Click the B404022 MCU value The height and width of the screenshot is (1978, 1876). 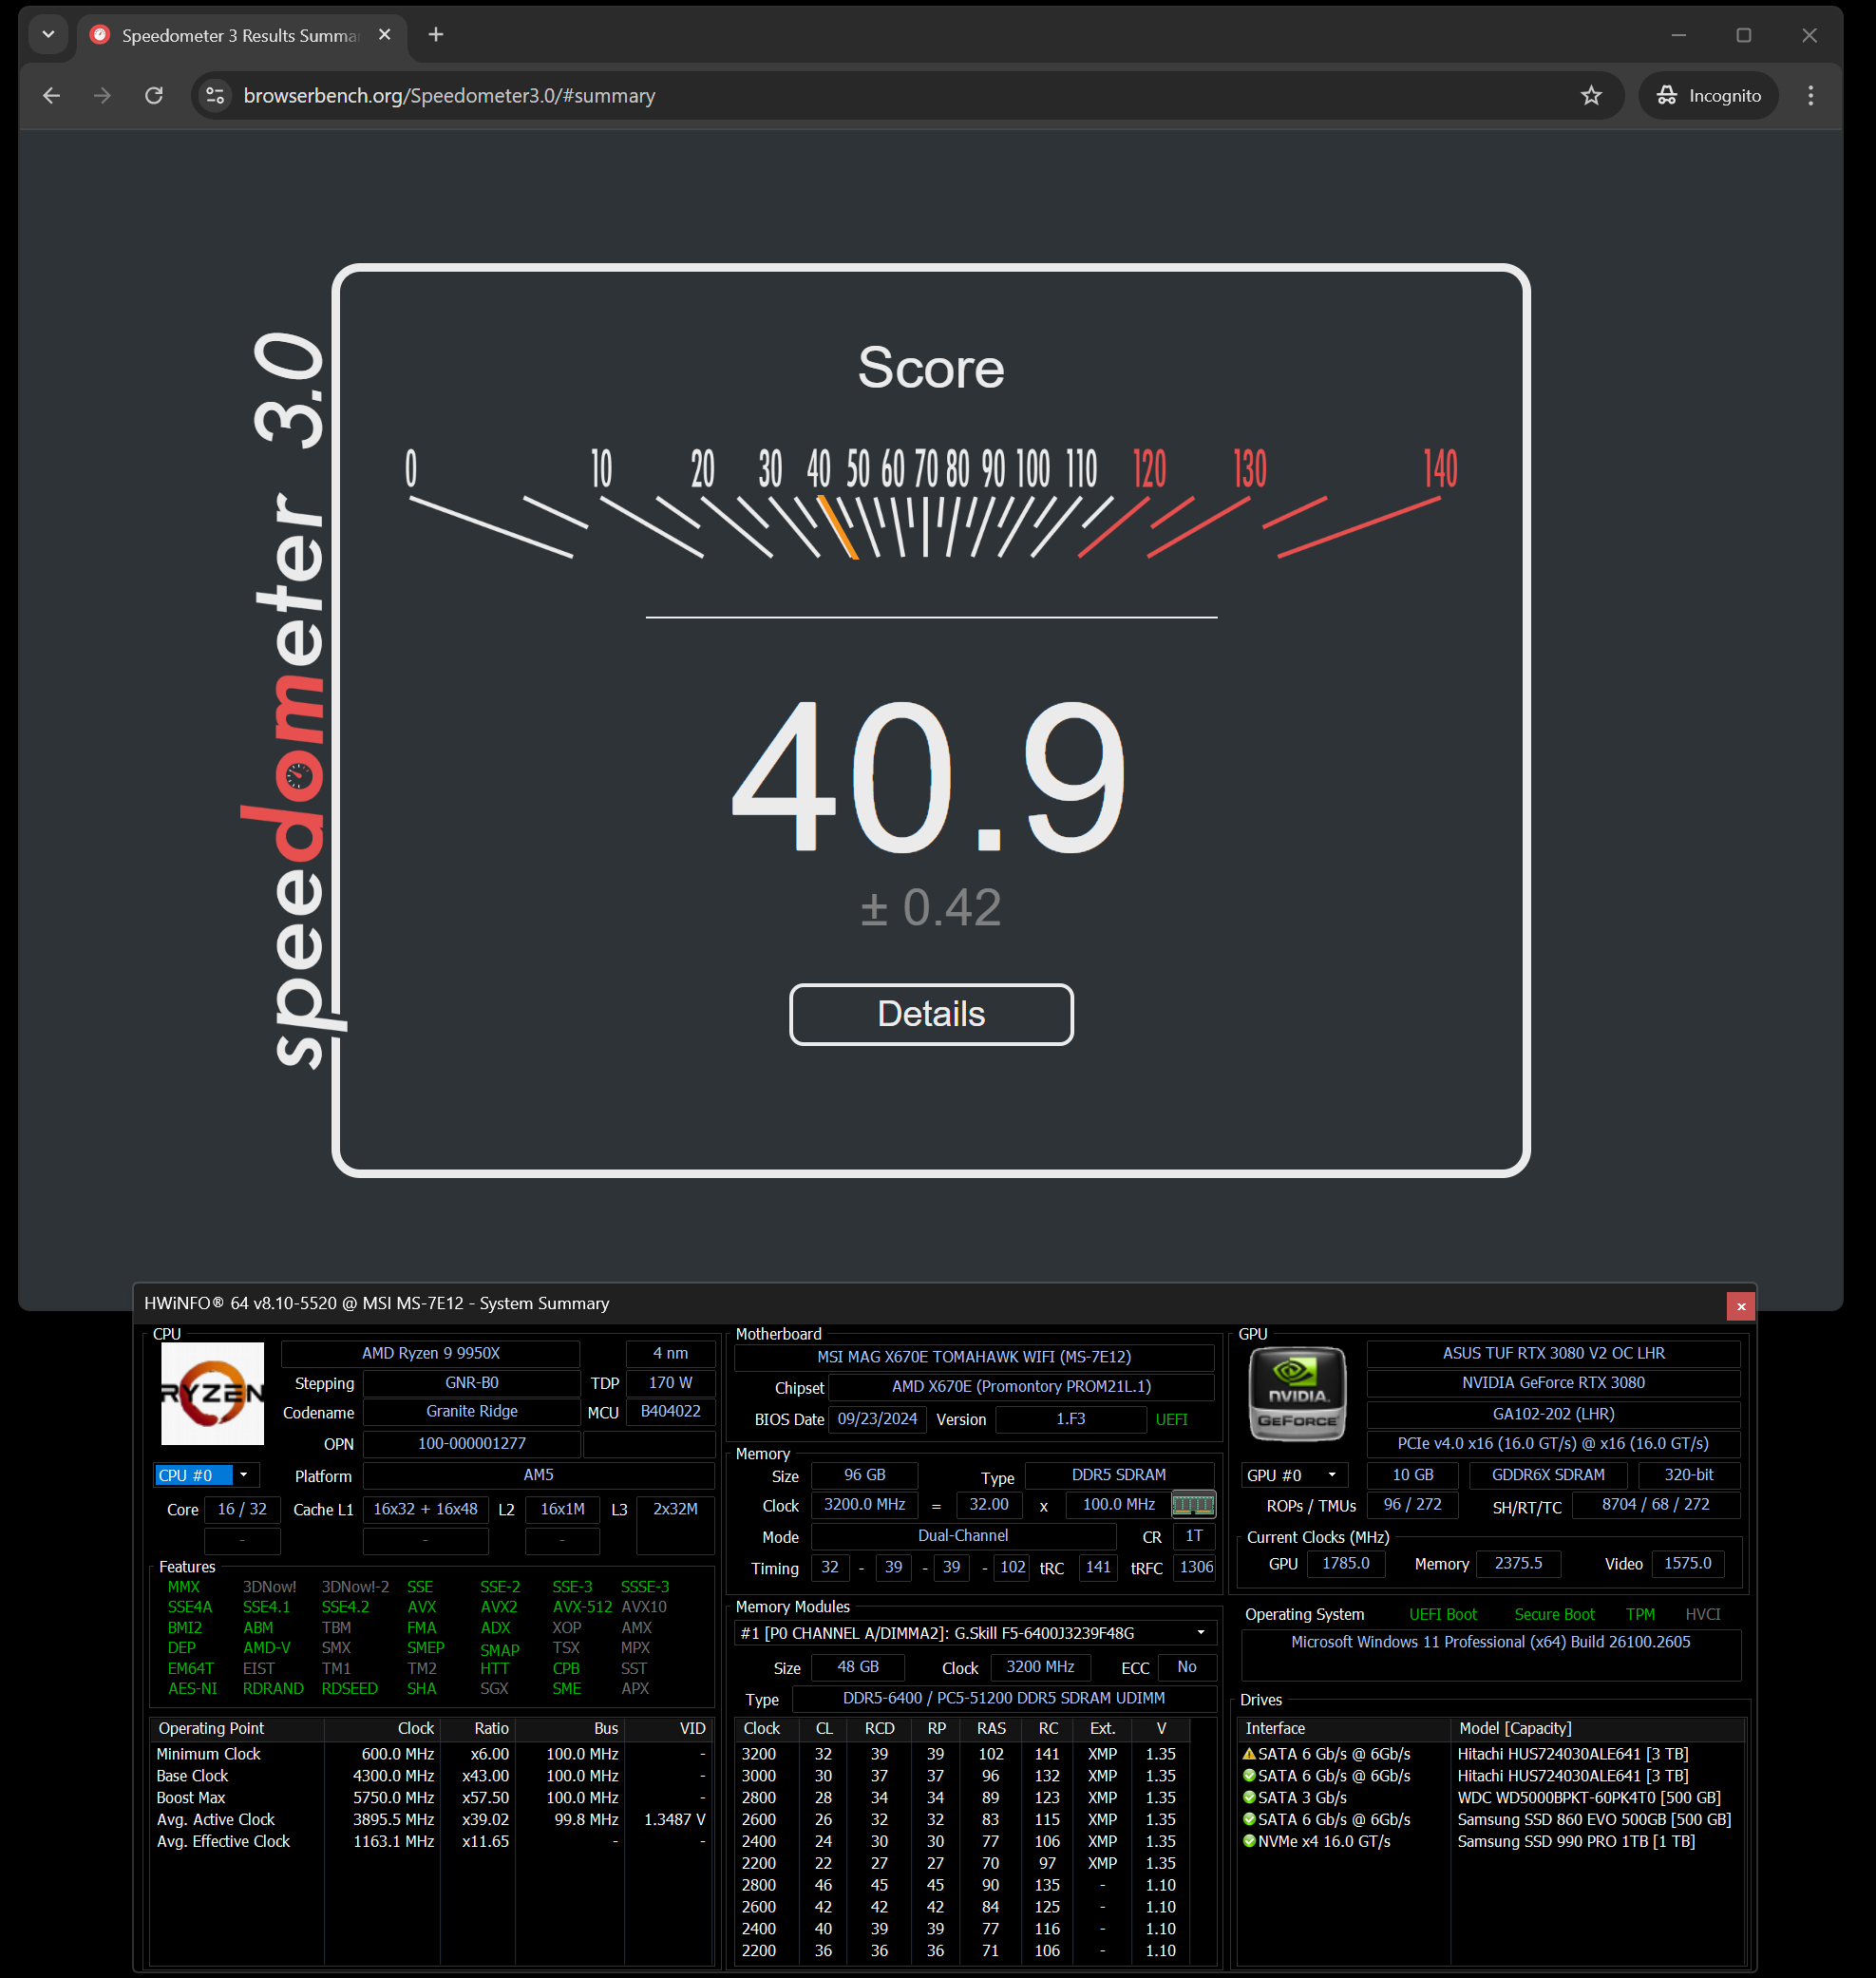click(670, 1411)
